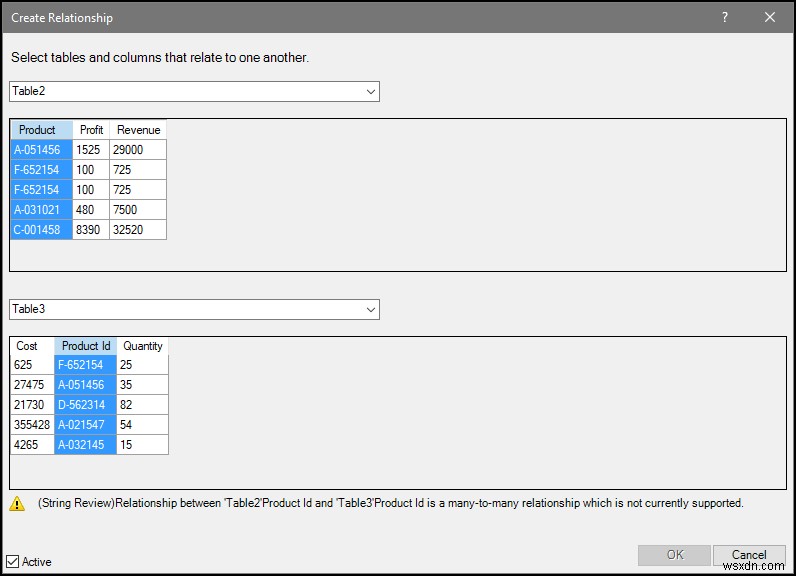Click cost value 355428

click(32, 424)
